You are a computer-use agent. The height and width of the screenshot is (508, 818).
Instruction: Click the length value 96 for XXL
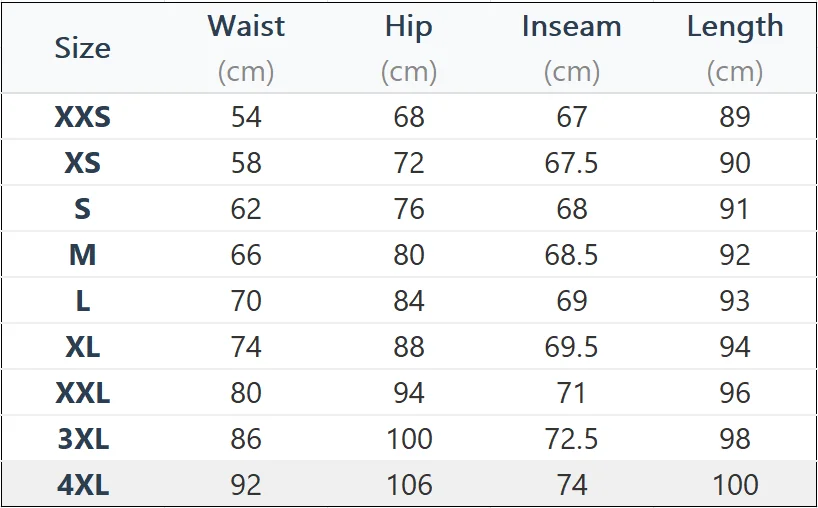coord(735,393)
